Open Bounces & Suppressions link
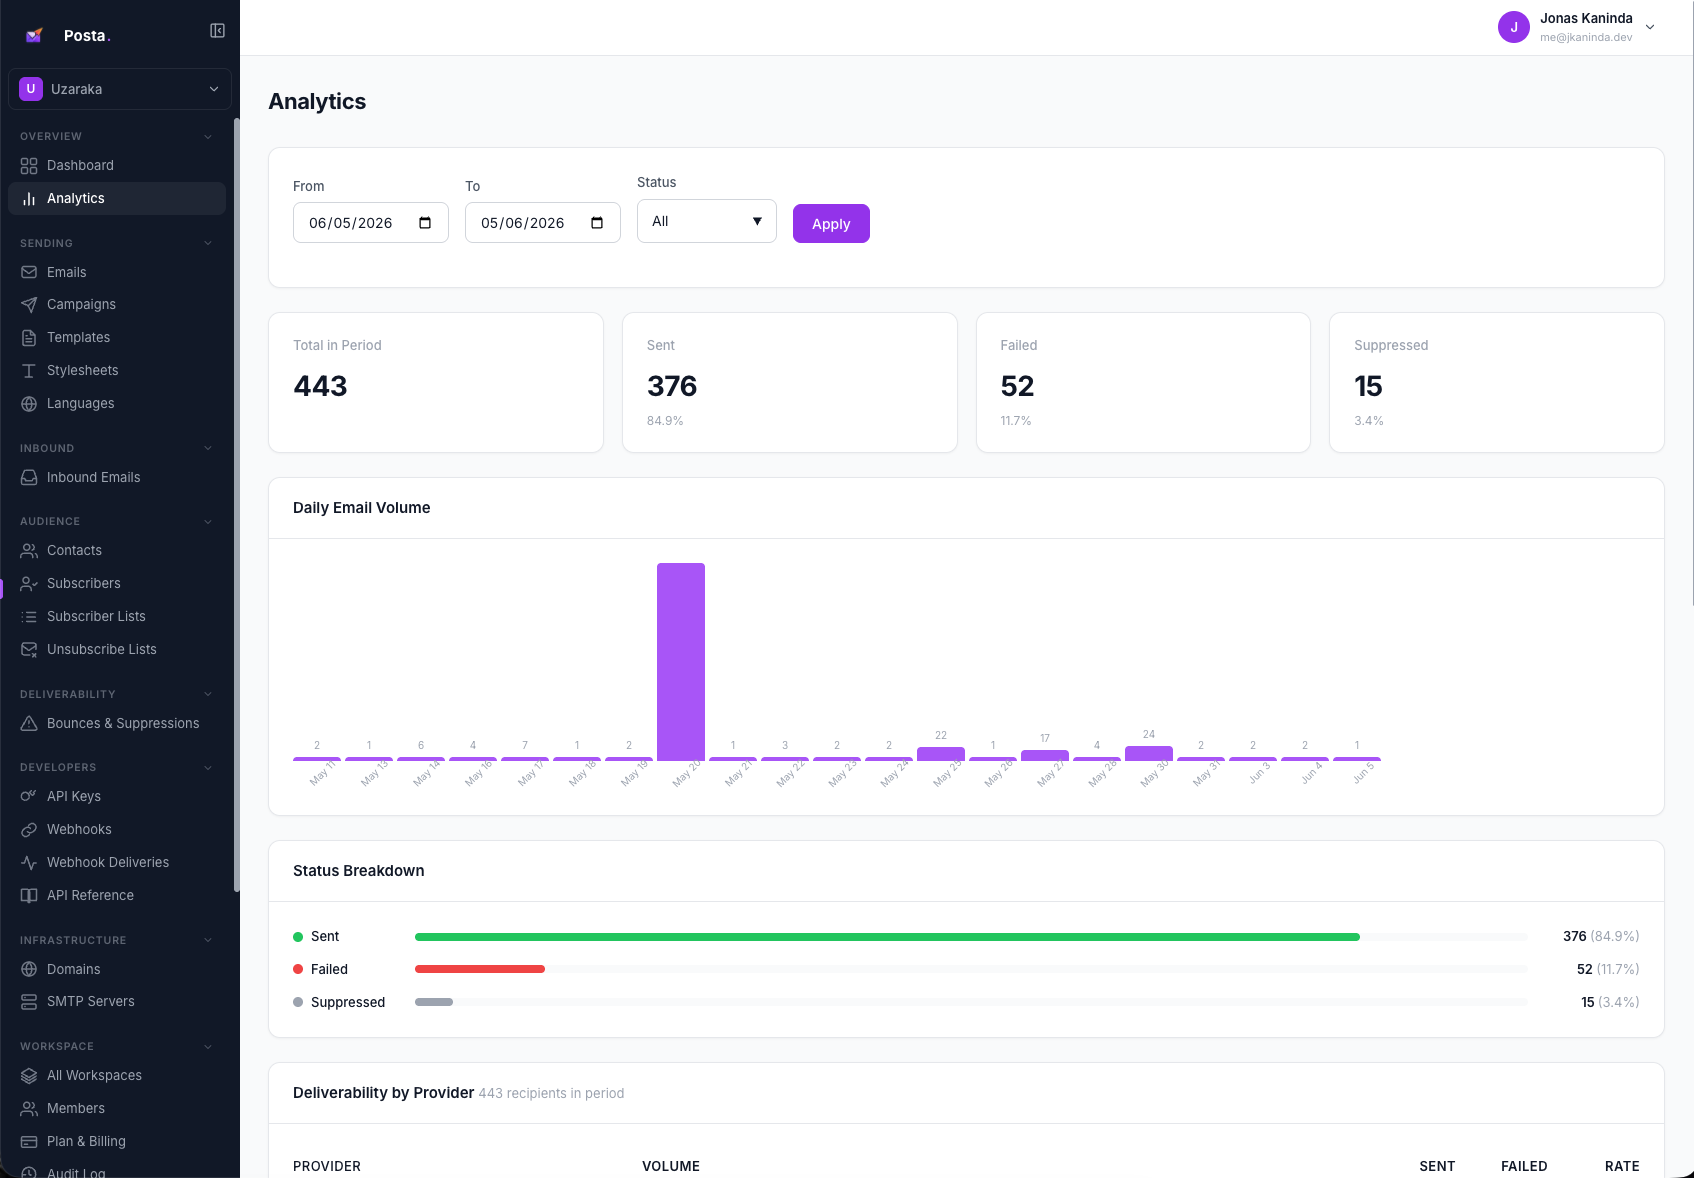 pos(117,724)
